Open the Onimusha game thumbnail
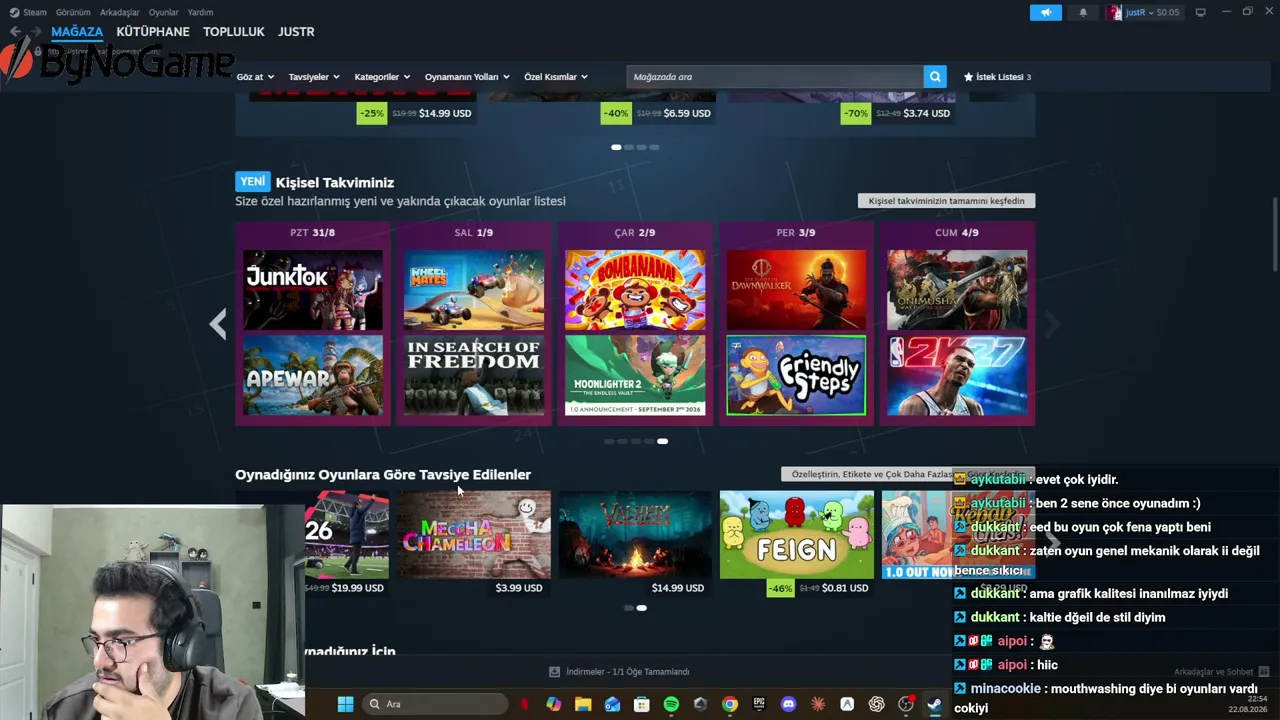 pos(957,290)
